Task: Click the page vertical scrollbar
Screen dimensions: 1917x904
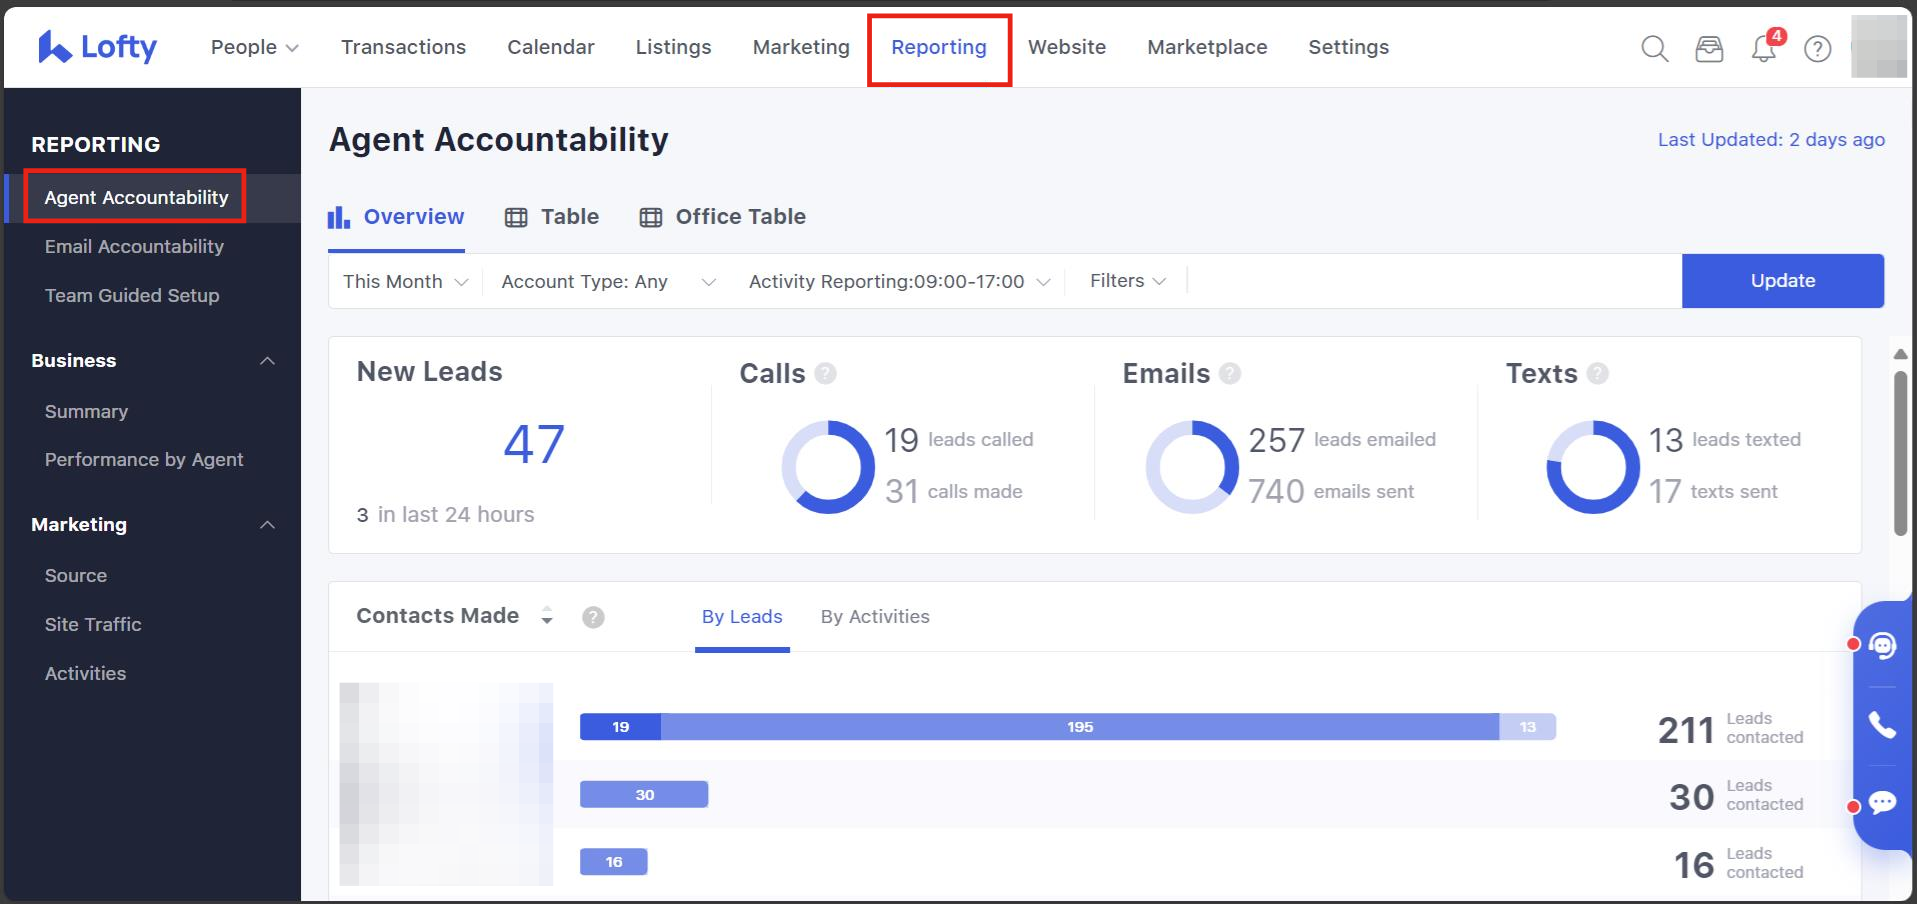Action: (1900, 453)
